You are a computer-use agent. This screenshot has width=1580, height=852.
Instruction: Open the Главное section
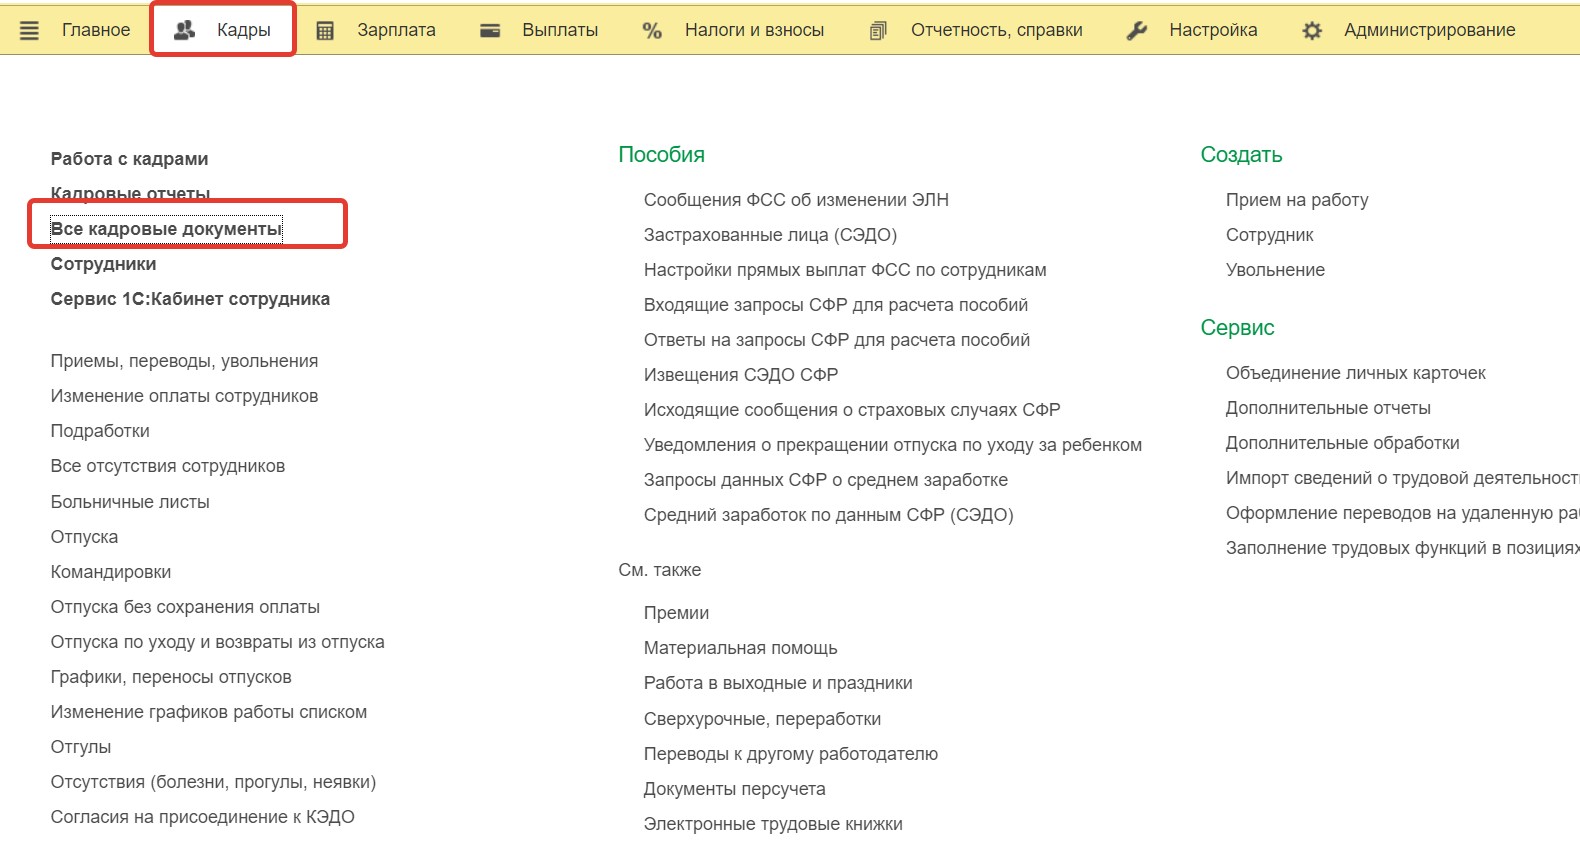pos(96,30)
